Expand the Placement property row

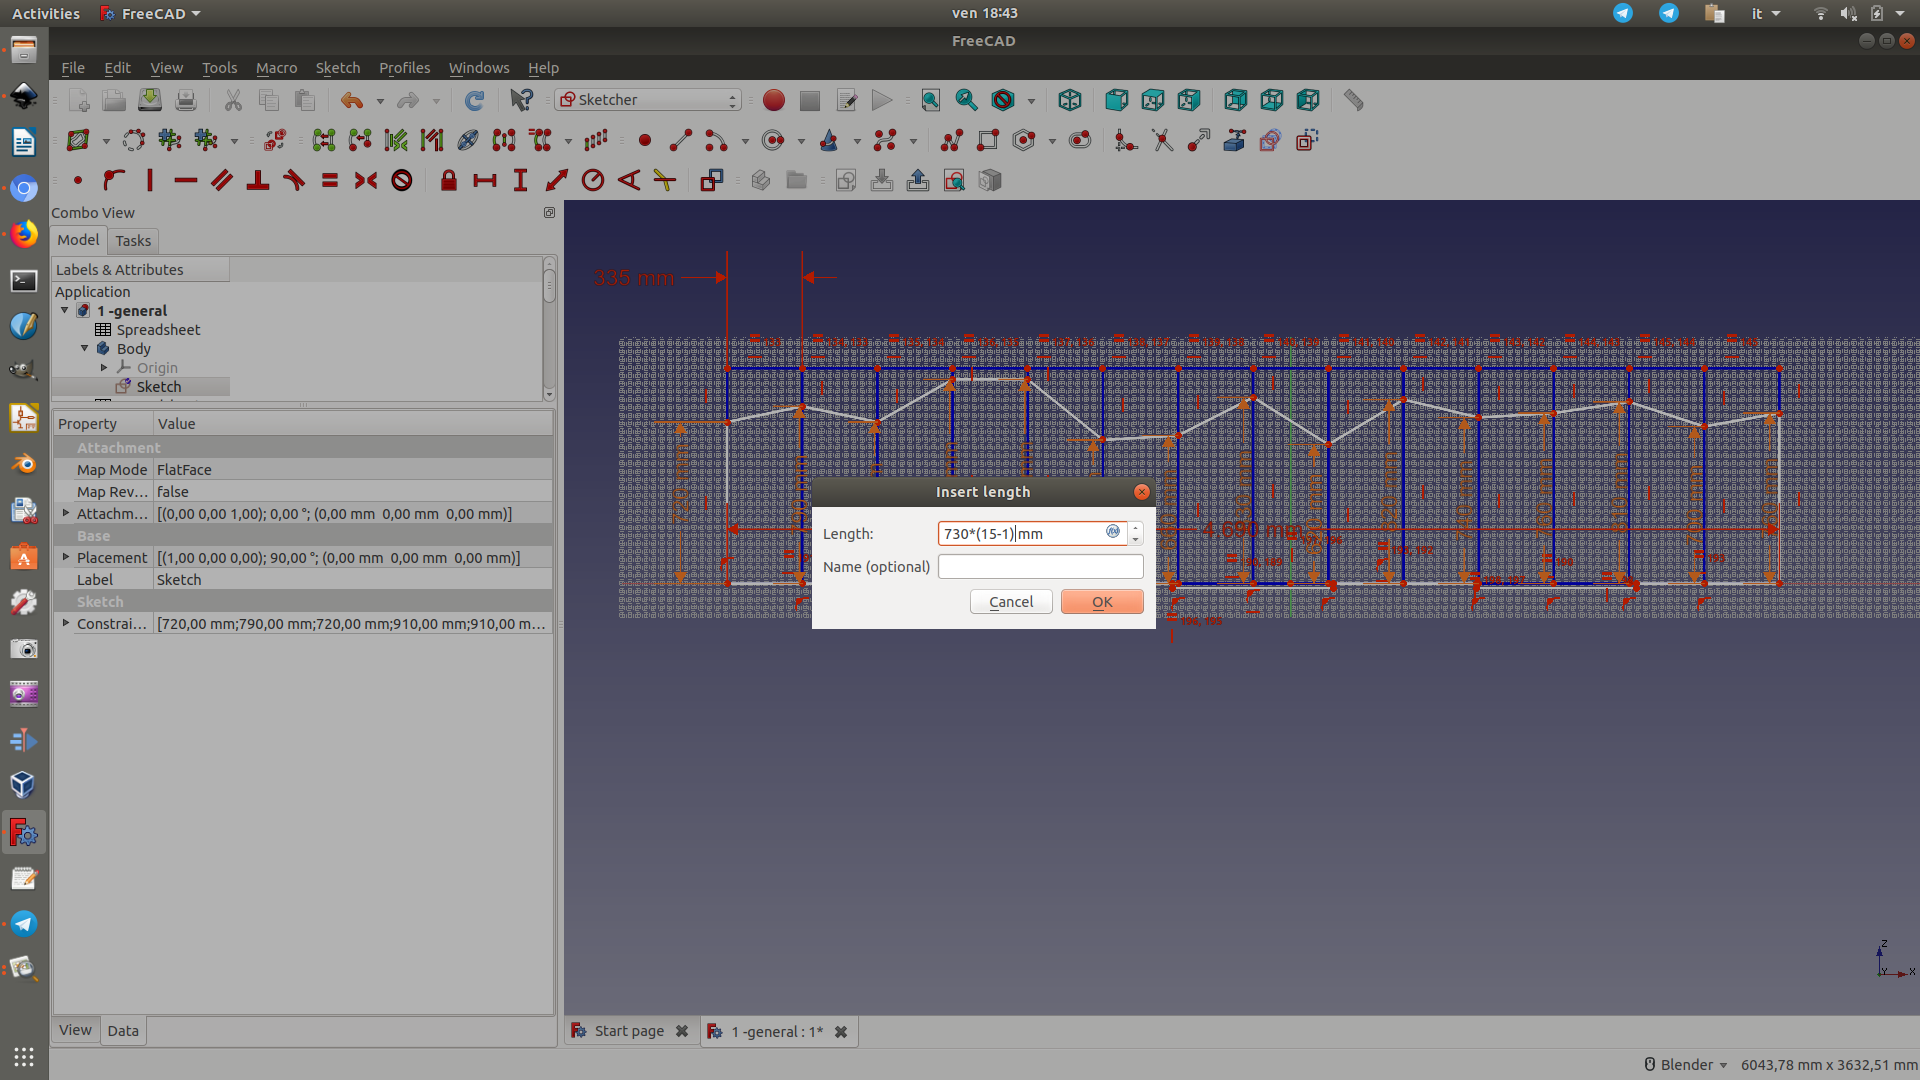pyautogui.click(x=66, y=557)
